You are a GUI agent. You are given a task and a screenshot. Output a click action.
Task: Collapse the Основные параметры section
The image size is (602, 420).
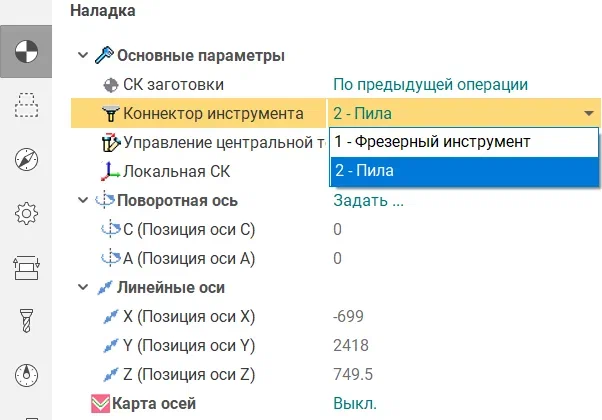click(83, 55)
